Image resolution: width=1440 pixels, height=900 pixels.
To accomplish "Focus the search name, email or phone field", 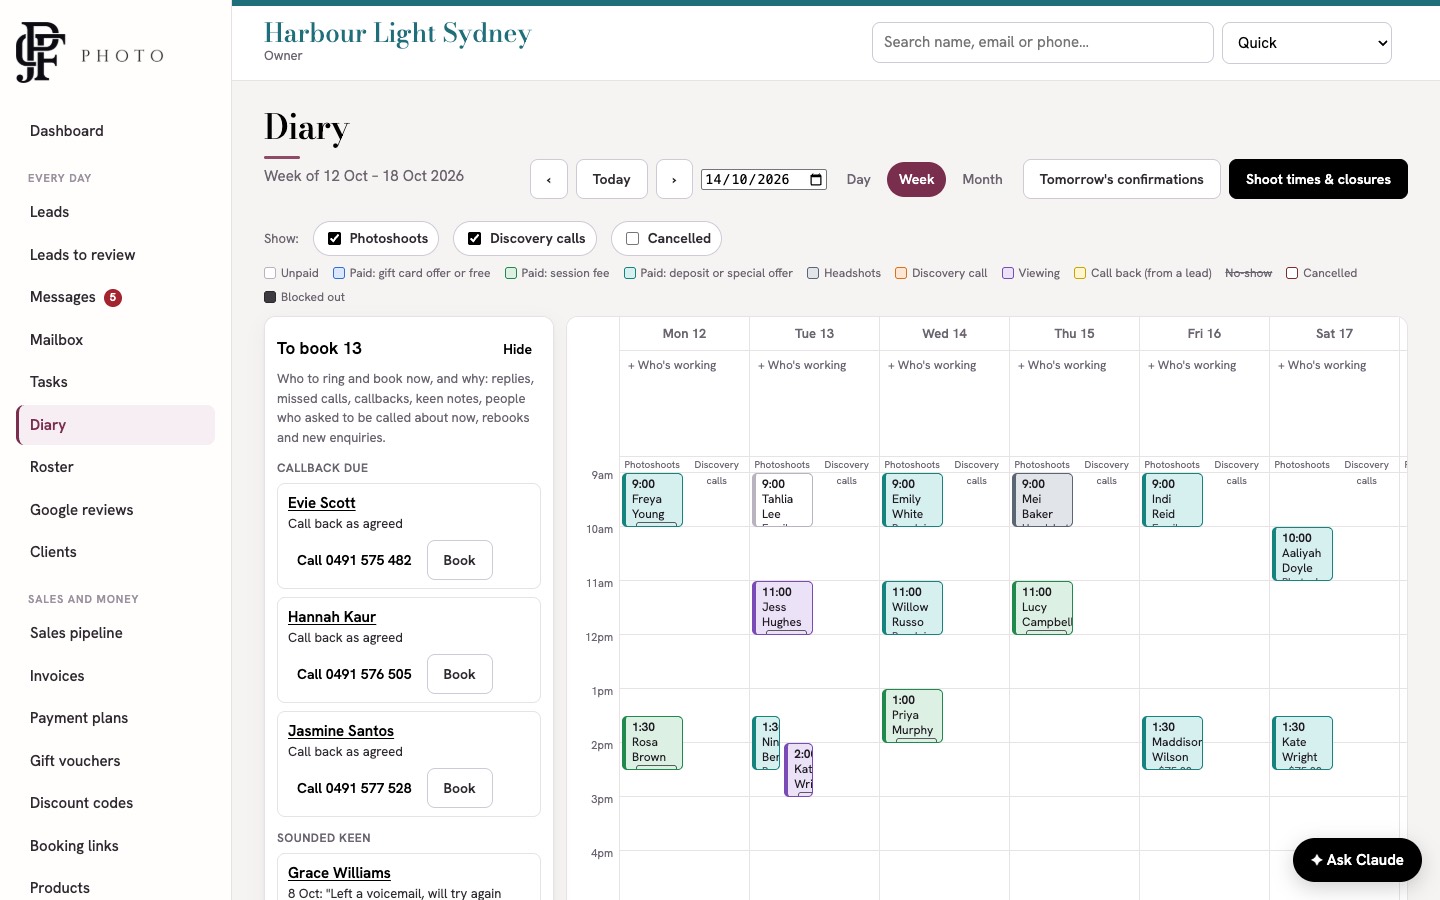I will pos(1042,43).
